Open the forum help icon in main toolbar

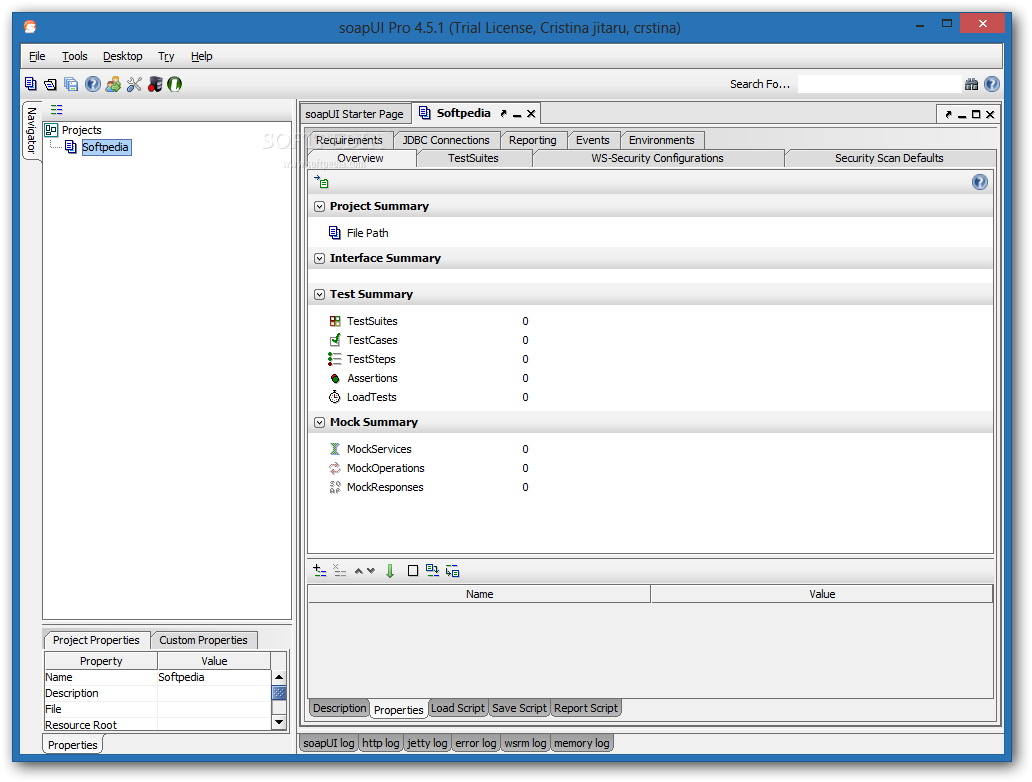click(93, 84)
